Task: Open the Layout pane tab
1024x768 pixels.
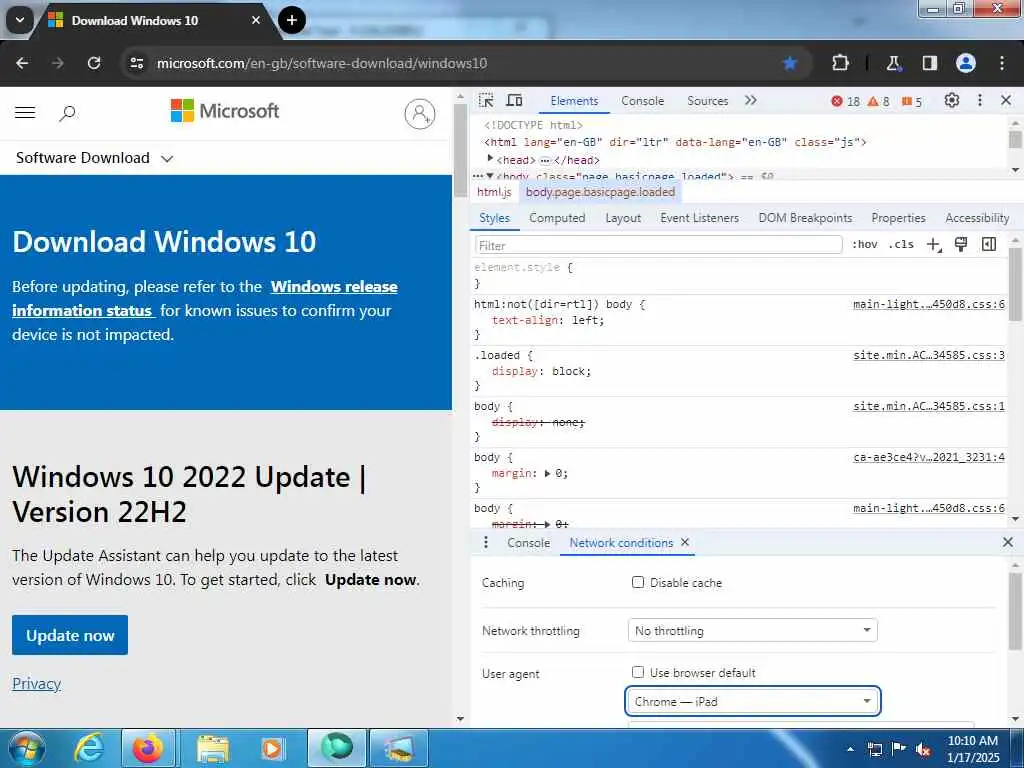Action: pyautogui.click(x=623, y=218)
